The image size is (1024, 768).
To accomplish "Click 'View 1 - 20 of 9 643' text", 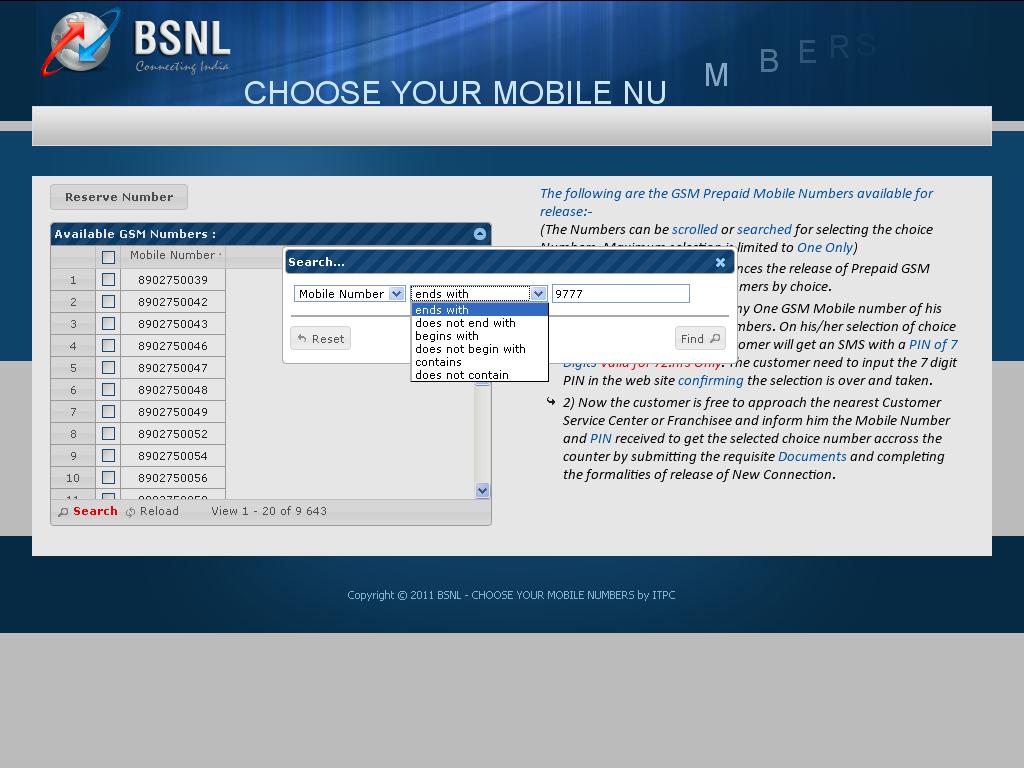I will coord(269,511).
